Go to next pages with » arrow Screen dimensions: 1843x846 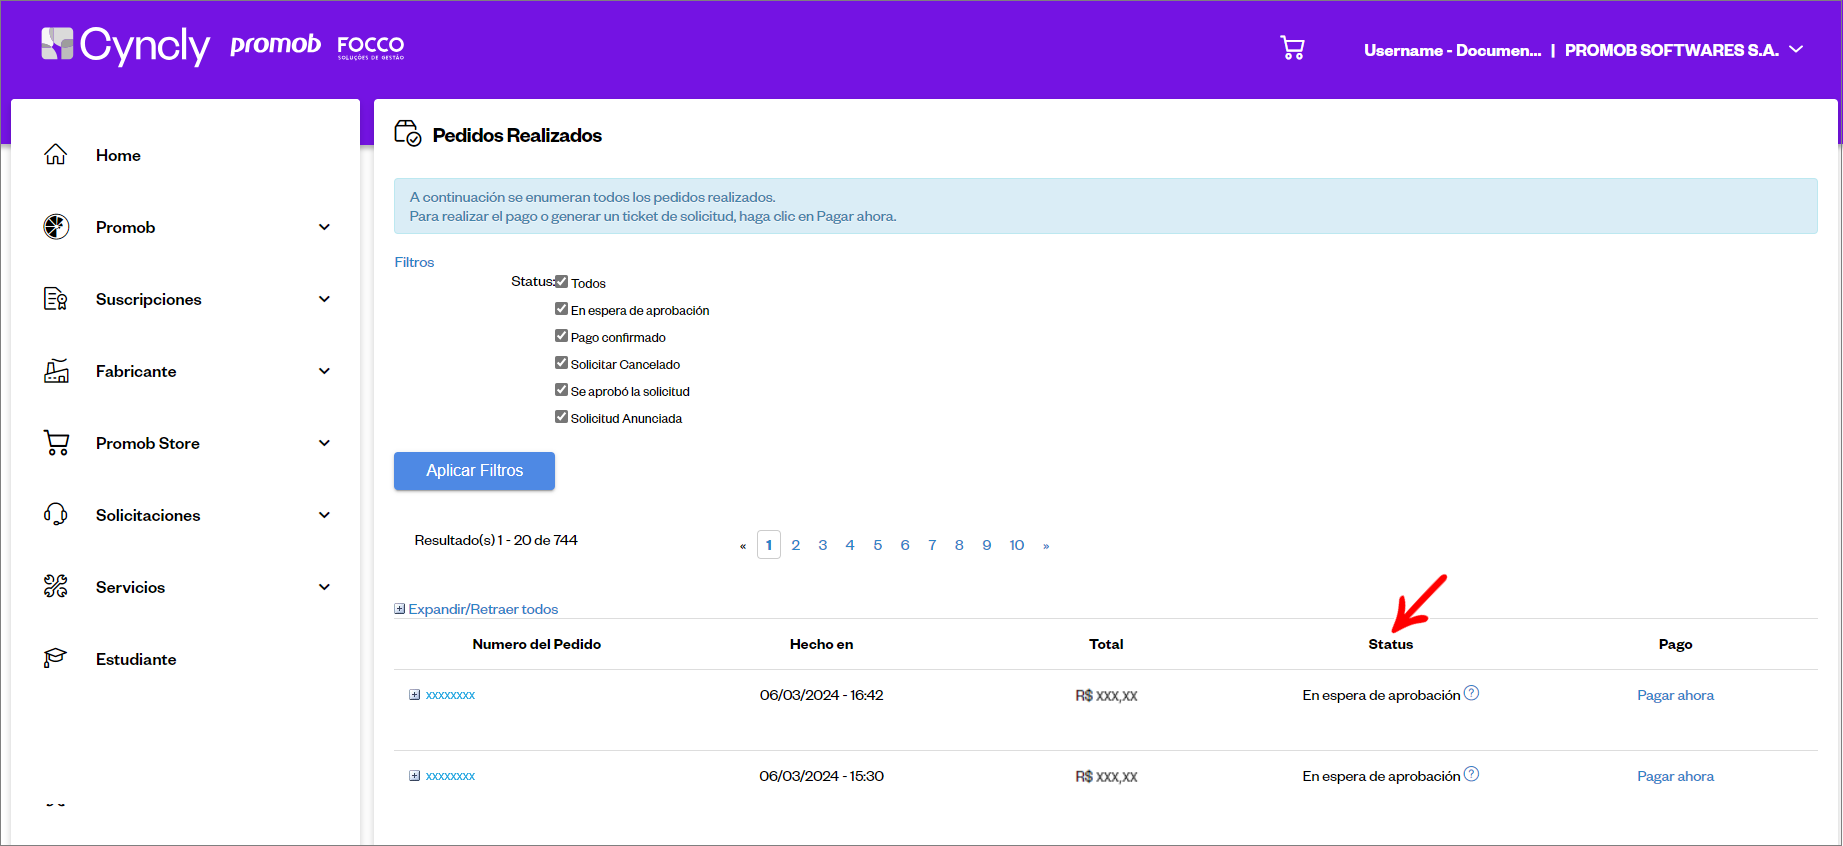click(1046, 545)
